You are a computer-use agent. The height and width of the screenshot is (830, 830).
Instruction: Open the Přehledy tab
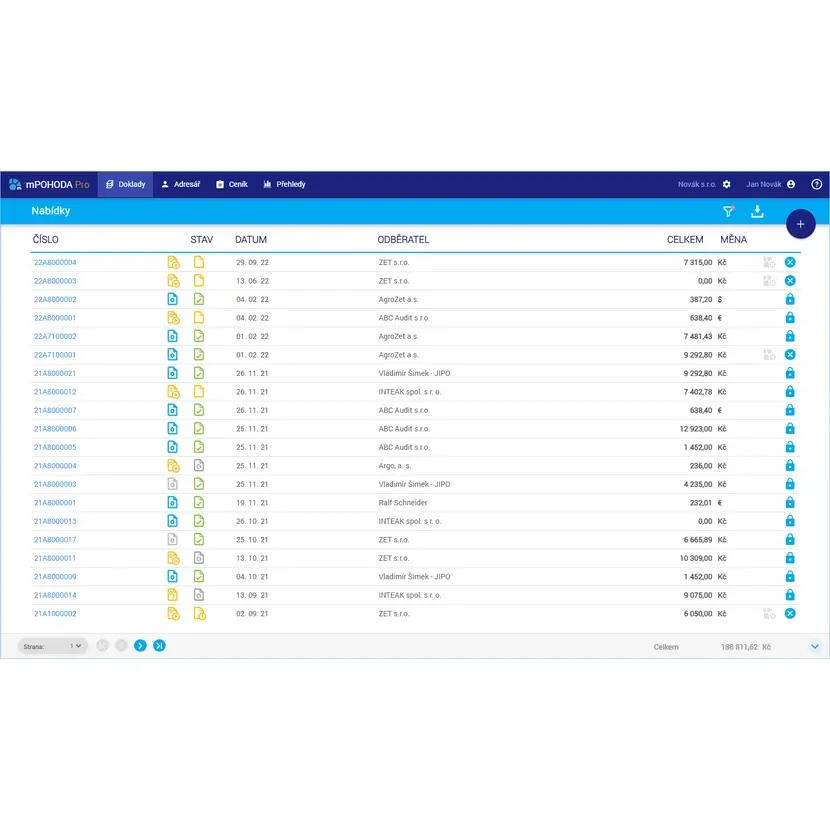tap(284, 184)
